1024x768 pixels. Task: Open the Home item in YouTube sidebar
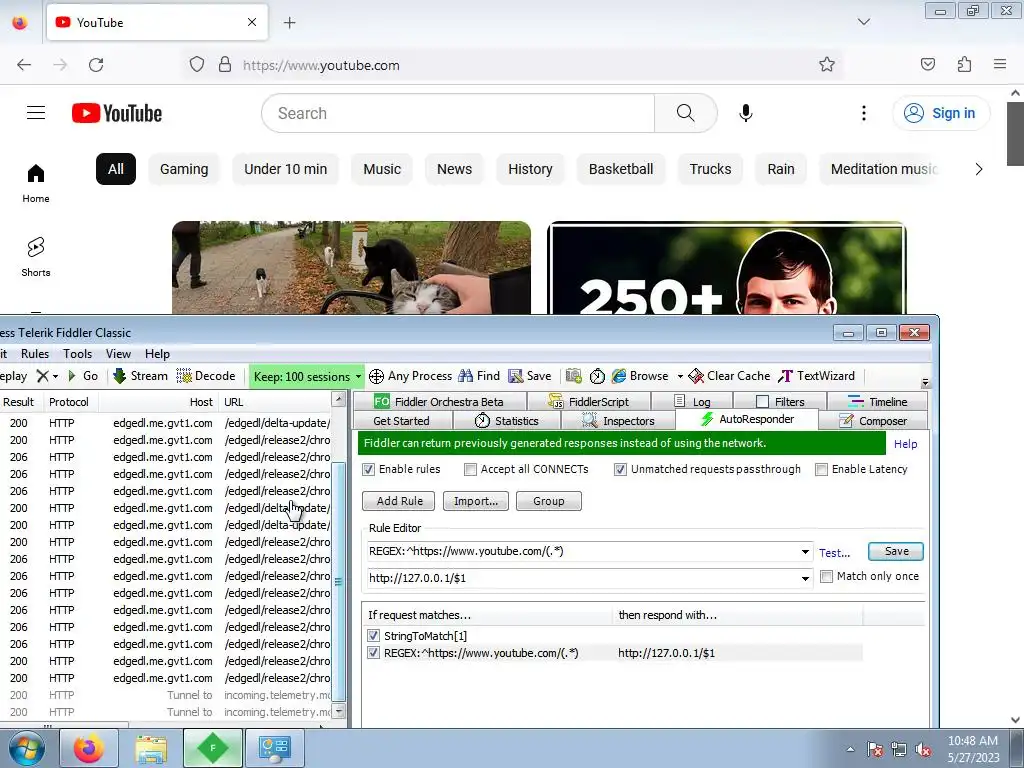[36, 184]
